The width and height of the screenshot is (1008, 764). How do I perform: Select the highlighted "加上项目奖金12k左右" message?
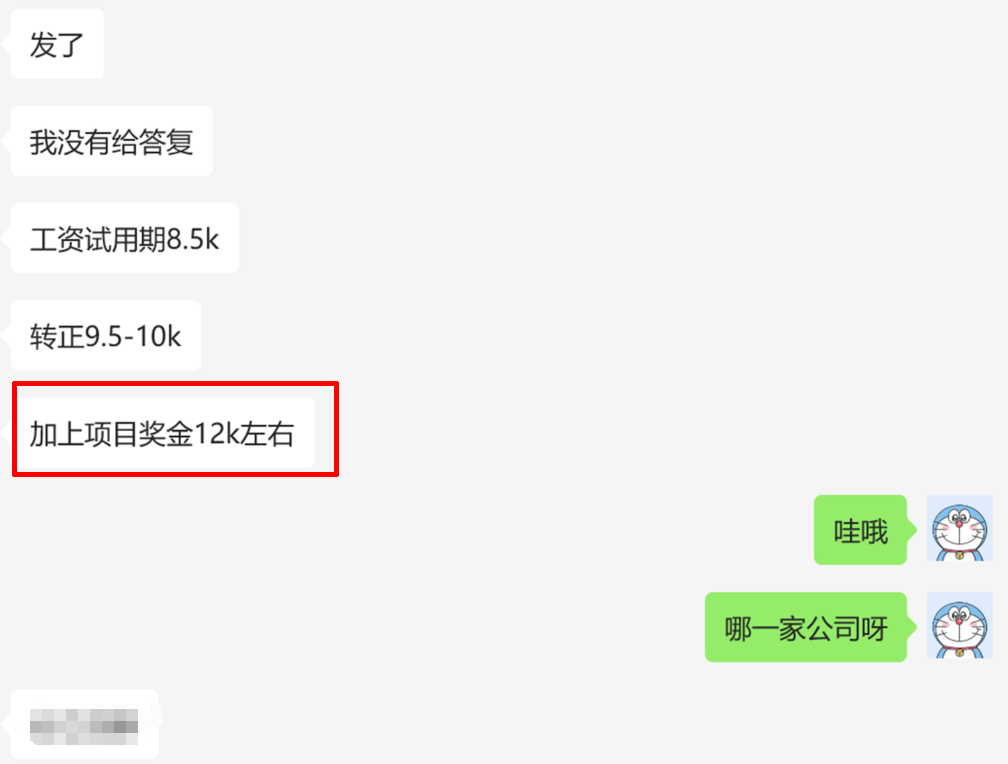point(162,434)
